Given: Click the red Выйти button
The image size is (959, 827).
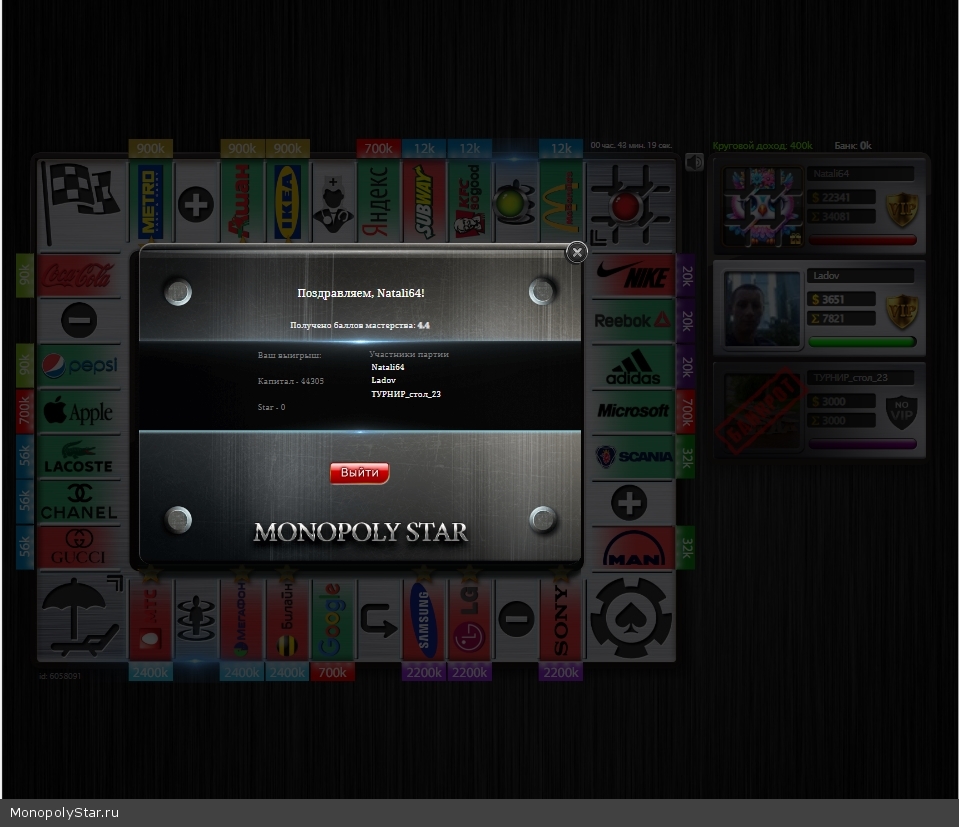Looking at the screenshot, I should point(360,473).
